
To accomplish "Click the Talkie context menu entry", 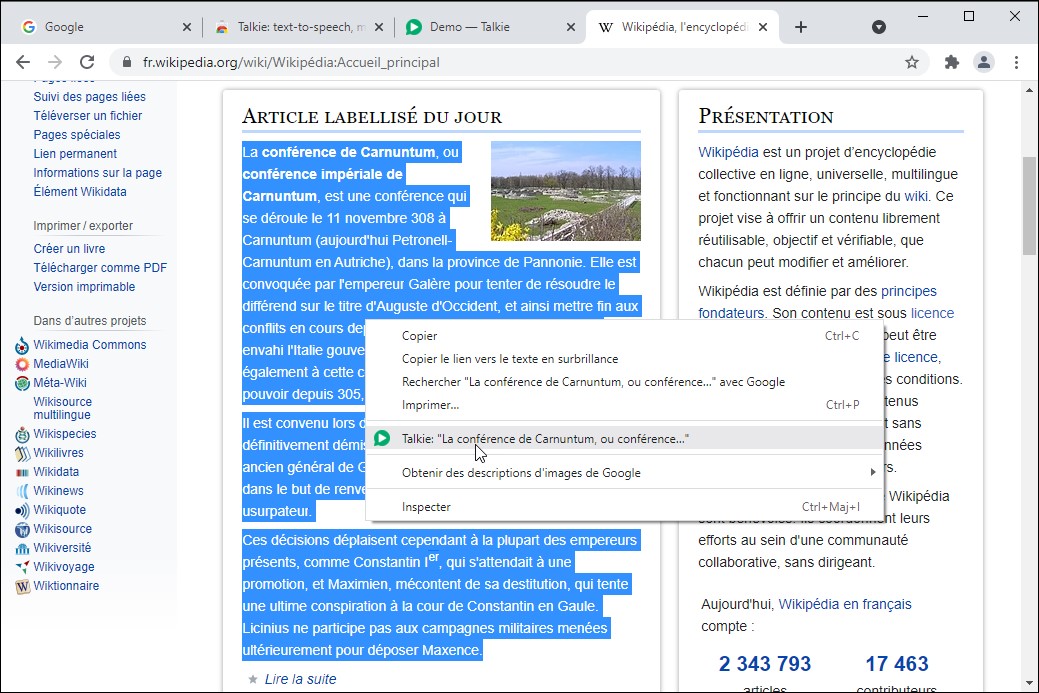I will (545, 439).
